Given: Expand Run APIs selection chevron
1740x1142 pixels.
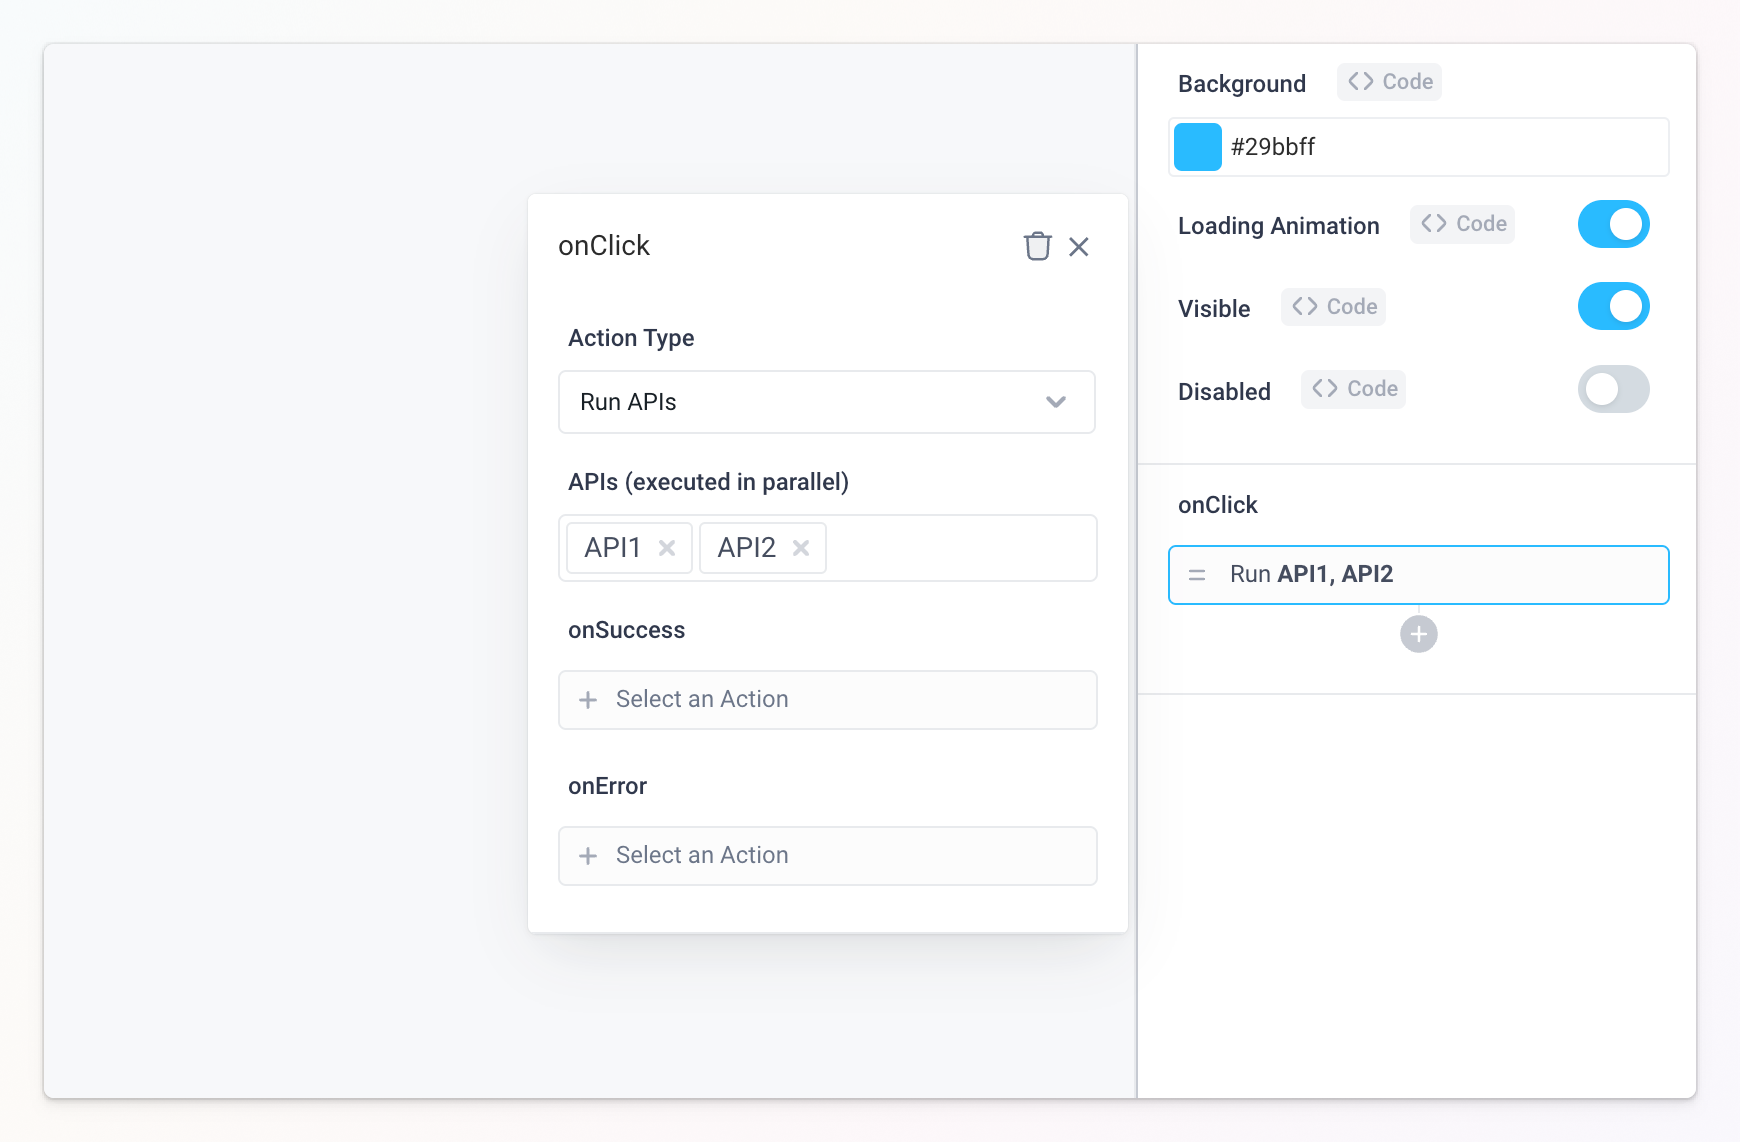Looking at the screenshot, I should point(1054,402).
